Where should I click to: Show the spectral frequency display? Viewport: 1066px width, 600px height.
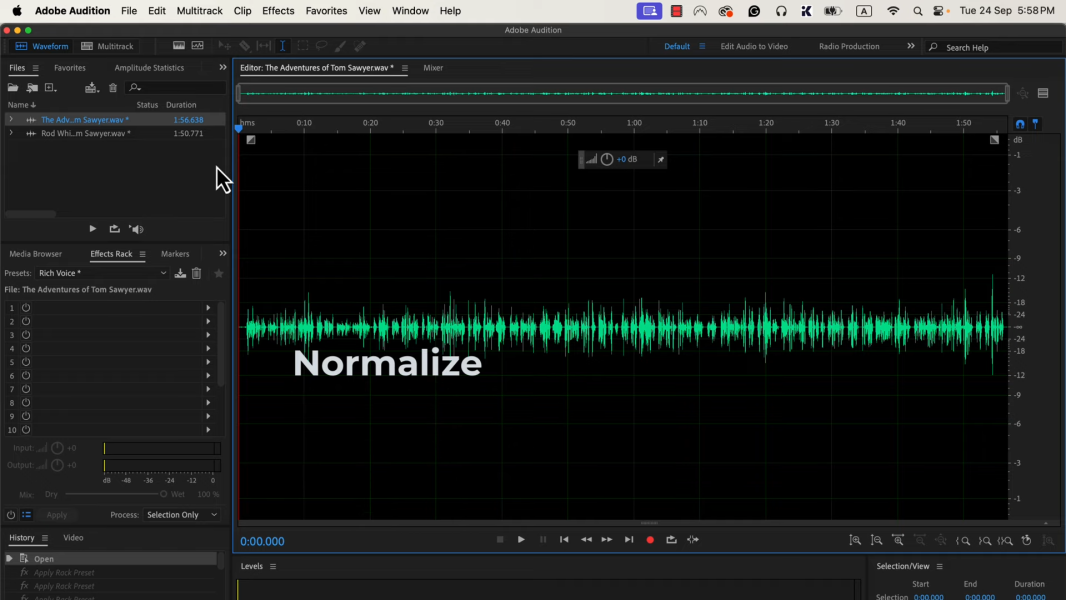point(179,46)
